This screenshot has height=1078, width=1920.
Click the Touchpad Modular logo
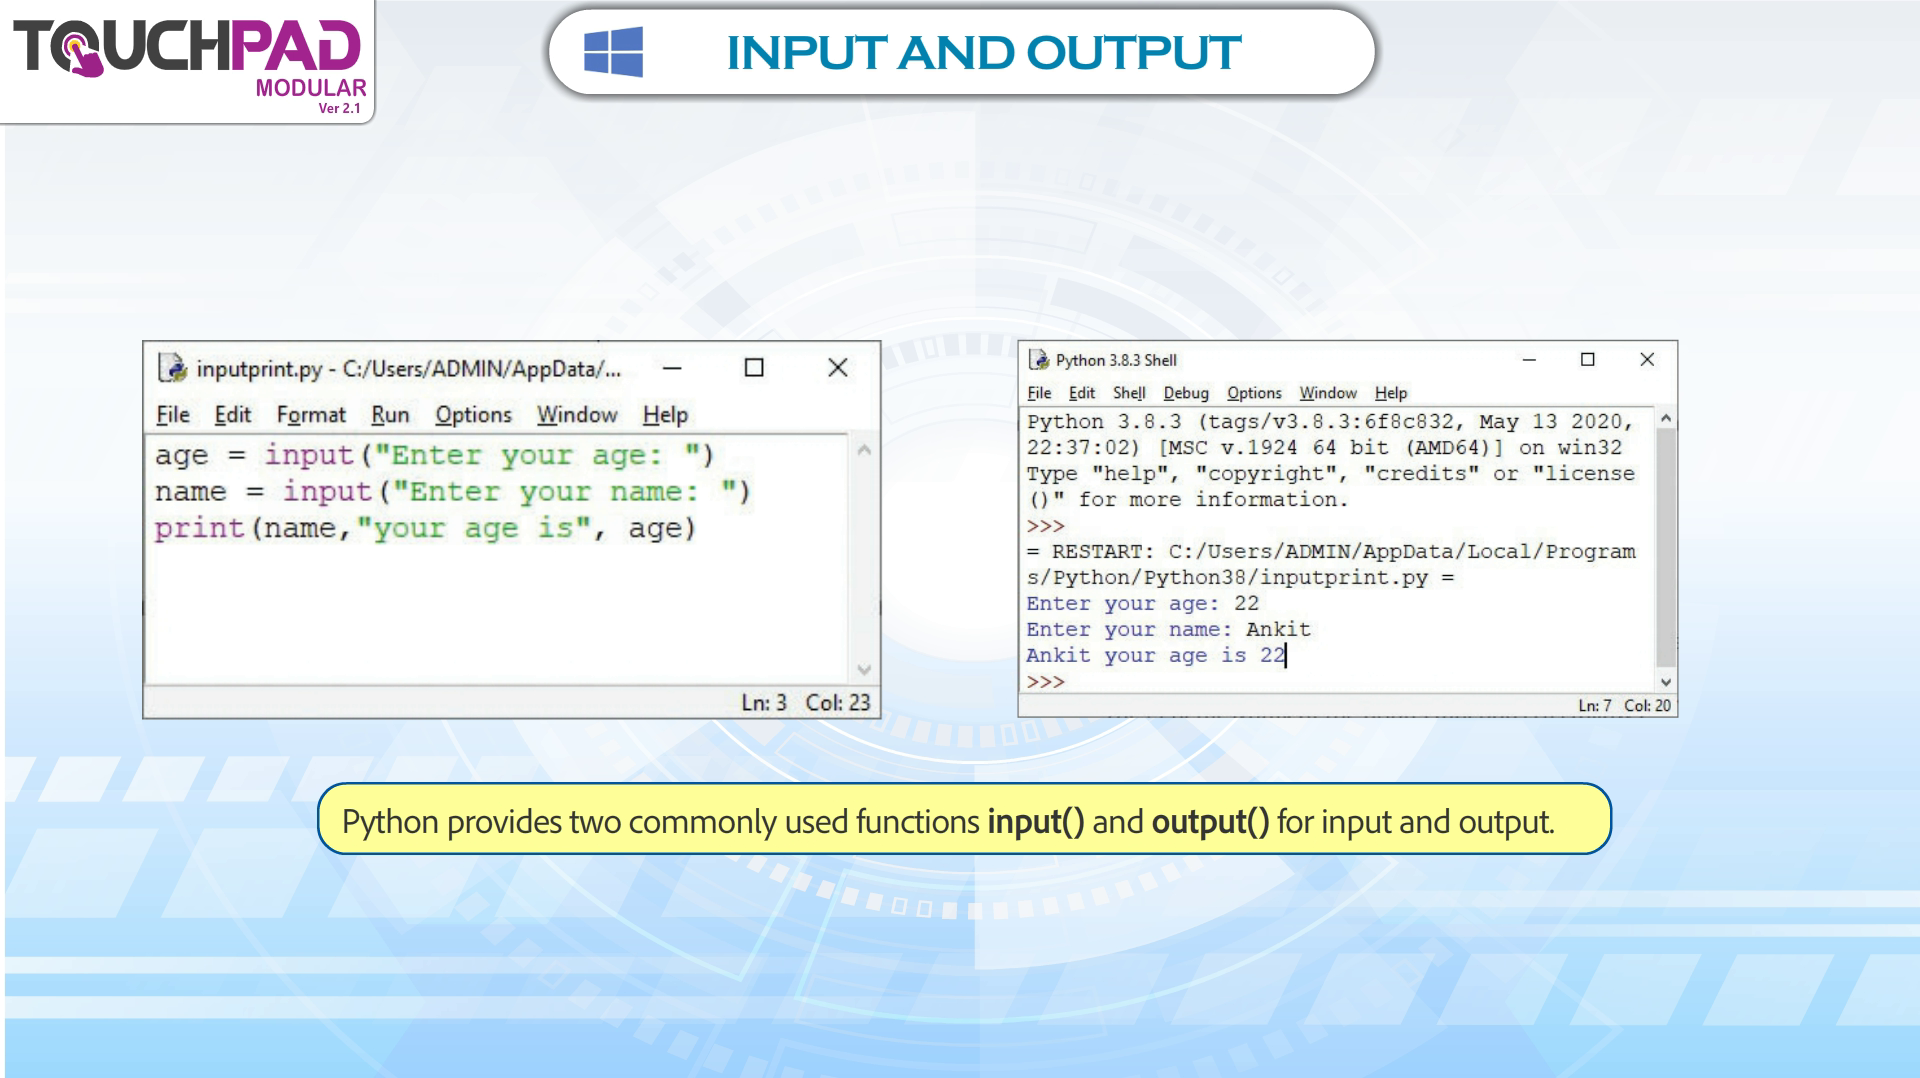[x=188, y=60]
